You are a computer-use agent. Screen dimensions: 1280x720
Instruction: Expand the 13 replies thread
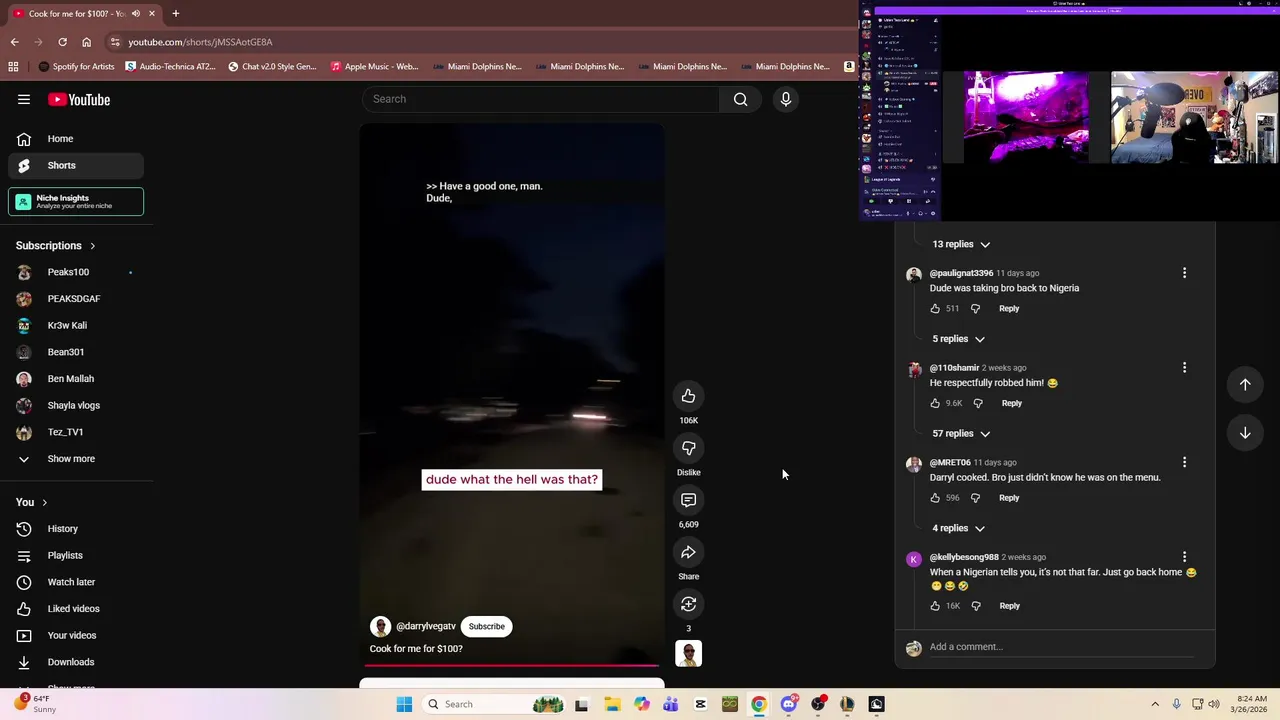click(961, 244)
